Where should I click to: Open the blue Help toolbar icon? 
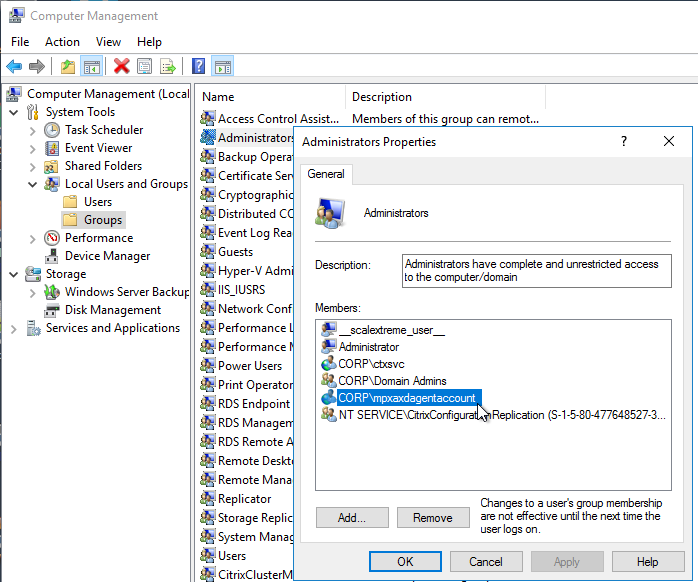[199, 67]
